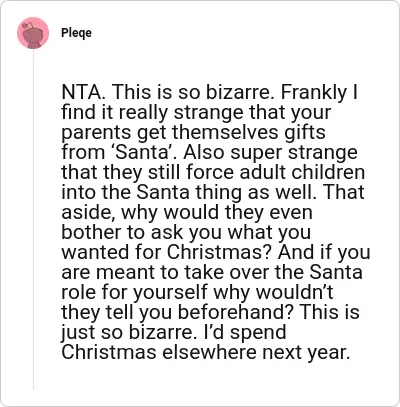Image resolution: width=400 pixels, height=407 pixels.
Task: Click the first 'This is so bizarre' sentence
Action: 192,92
